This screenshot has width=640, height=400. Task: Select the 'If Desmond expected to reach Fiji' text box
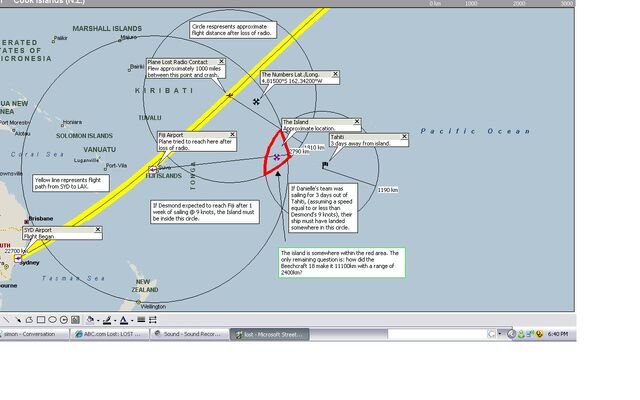pyautogui.click(x=205, y=212)
